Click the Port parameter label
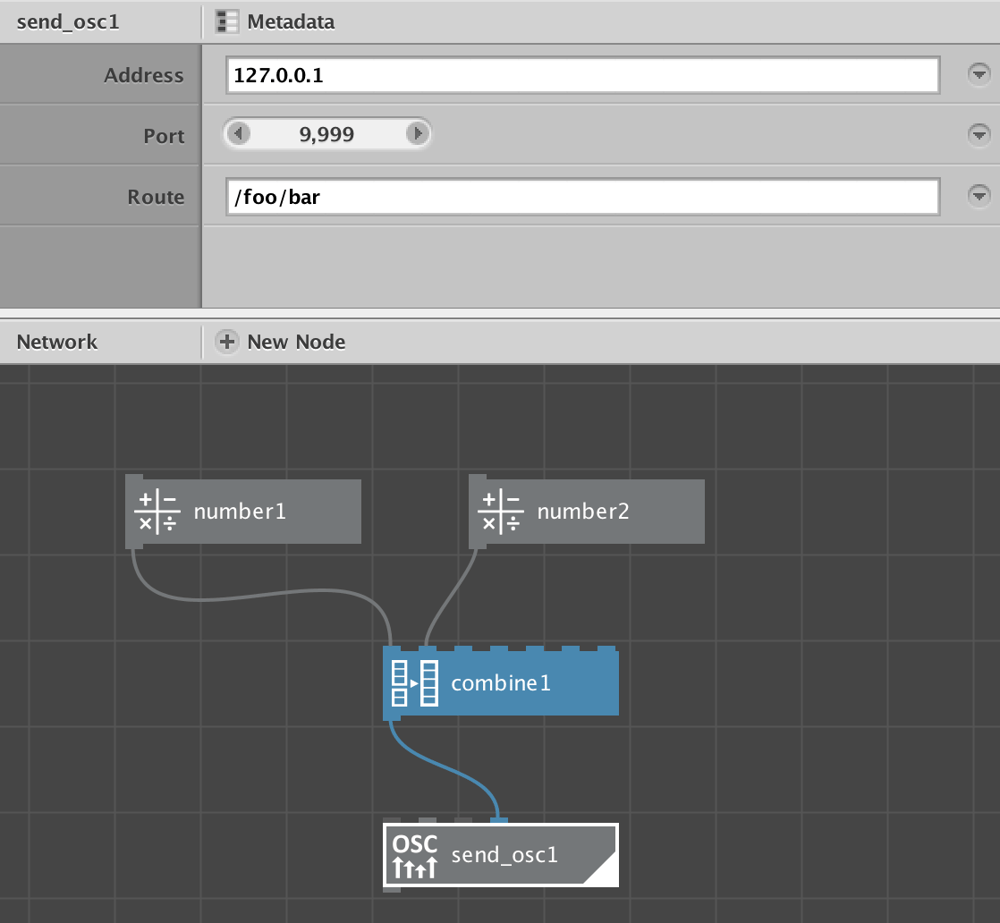This screenshot has width=1000, height=923. pyautogui.click(x=164, y=136)
